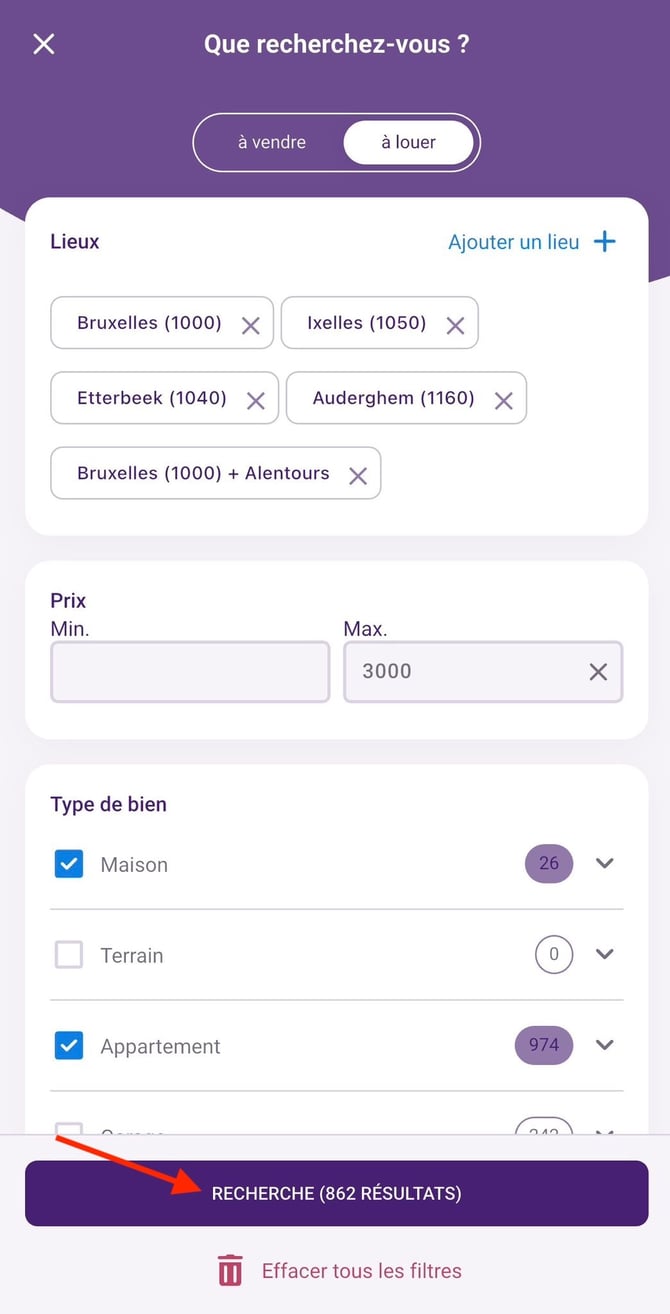
Task: Select the à louer option
Action: point(408,142)
